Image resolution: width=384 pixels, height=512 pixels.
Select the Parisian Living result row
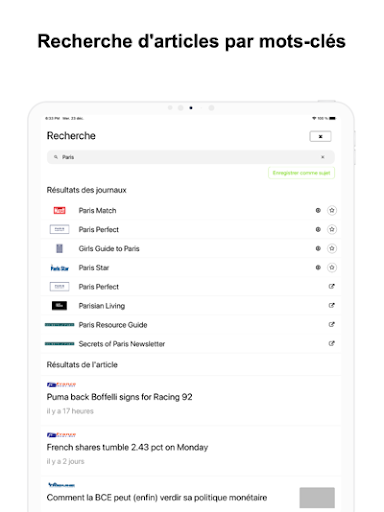pos(191,306)
